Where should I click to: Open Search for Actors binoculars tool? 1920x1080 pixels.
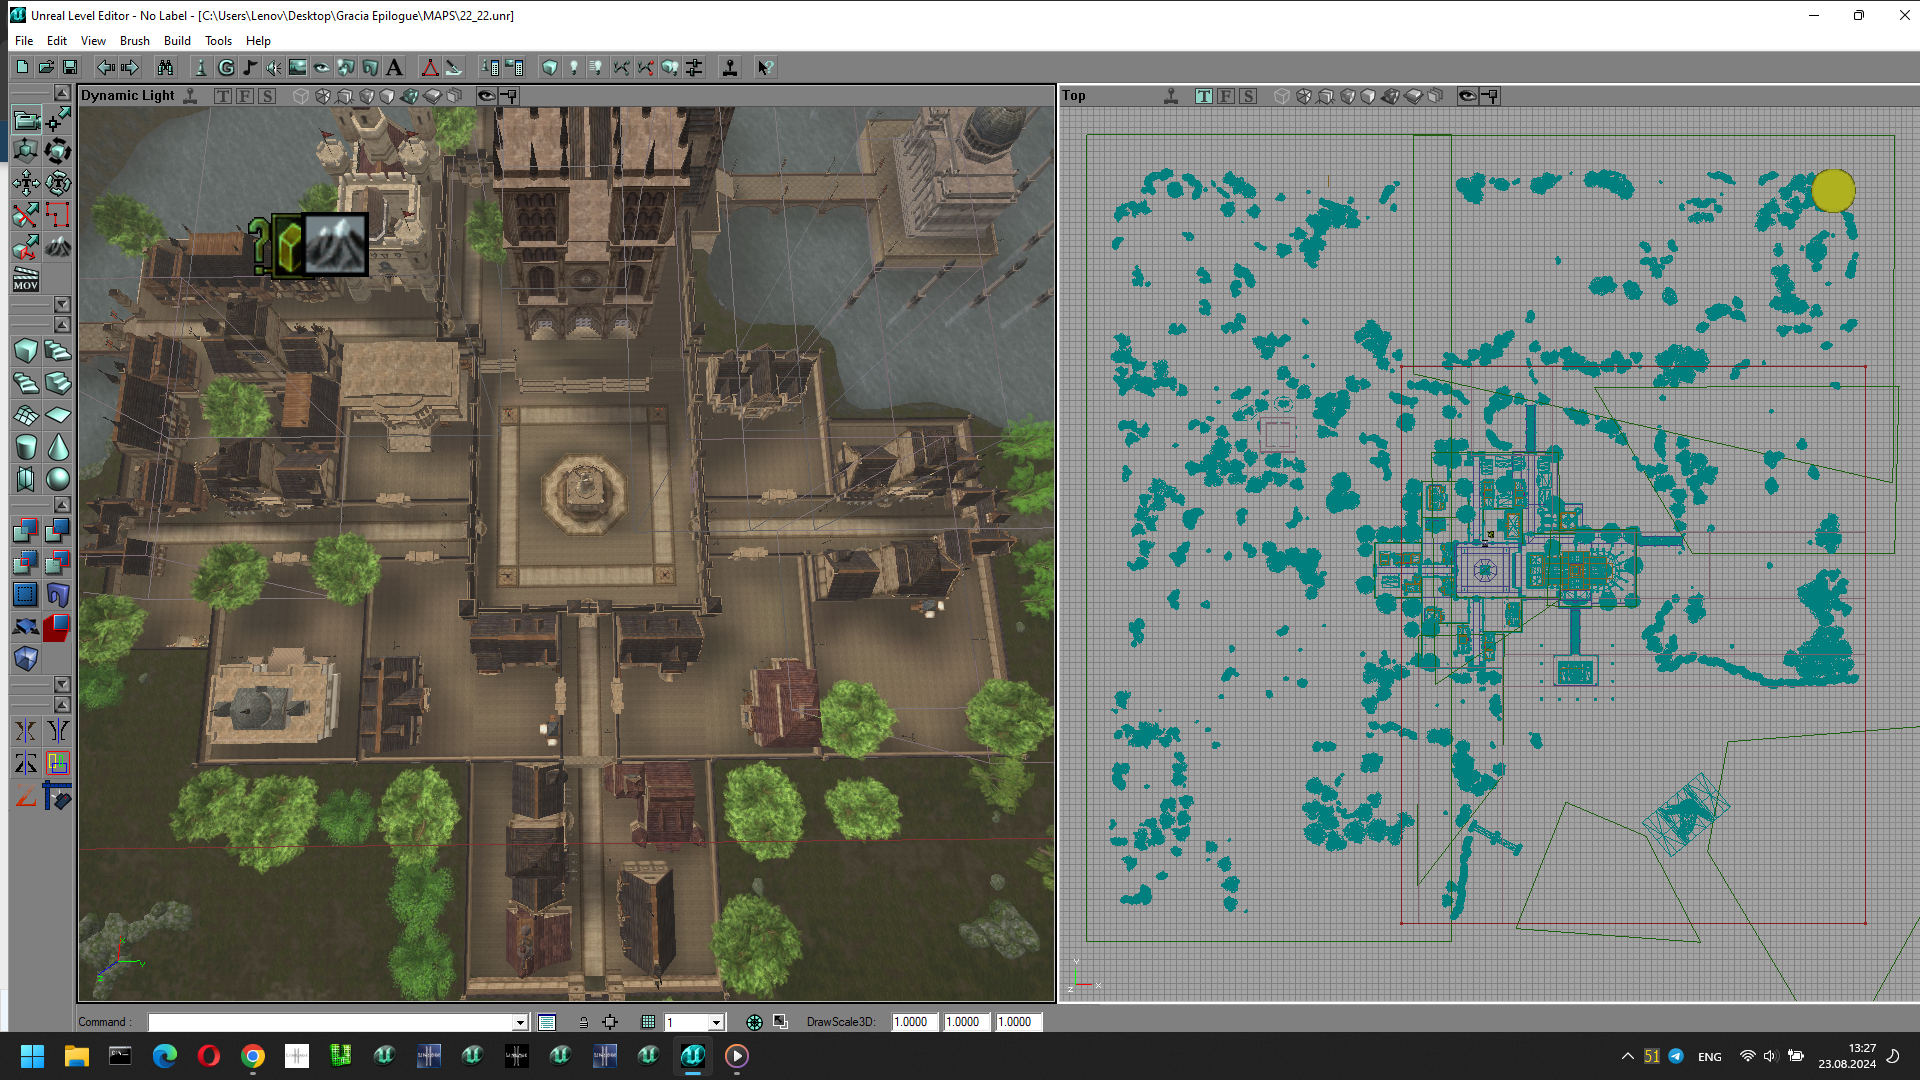tap(165, 67)
